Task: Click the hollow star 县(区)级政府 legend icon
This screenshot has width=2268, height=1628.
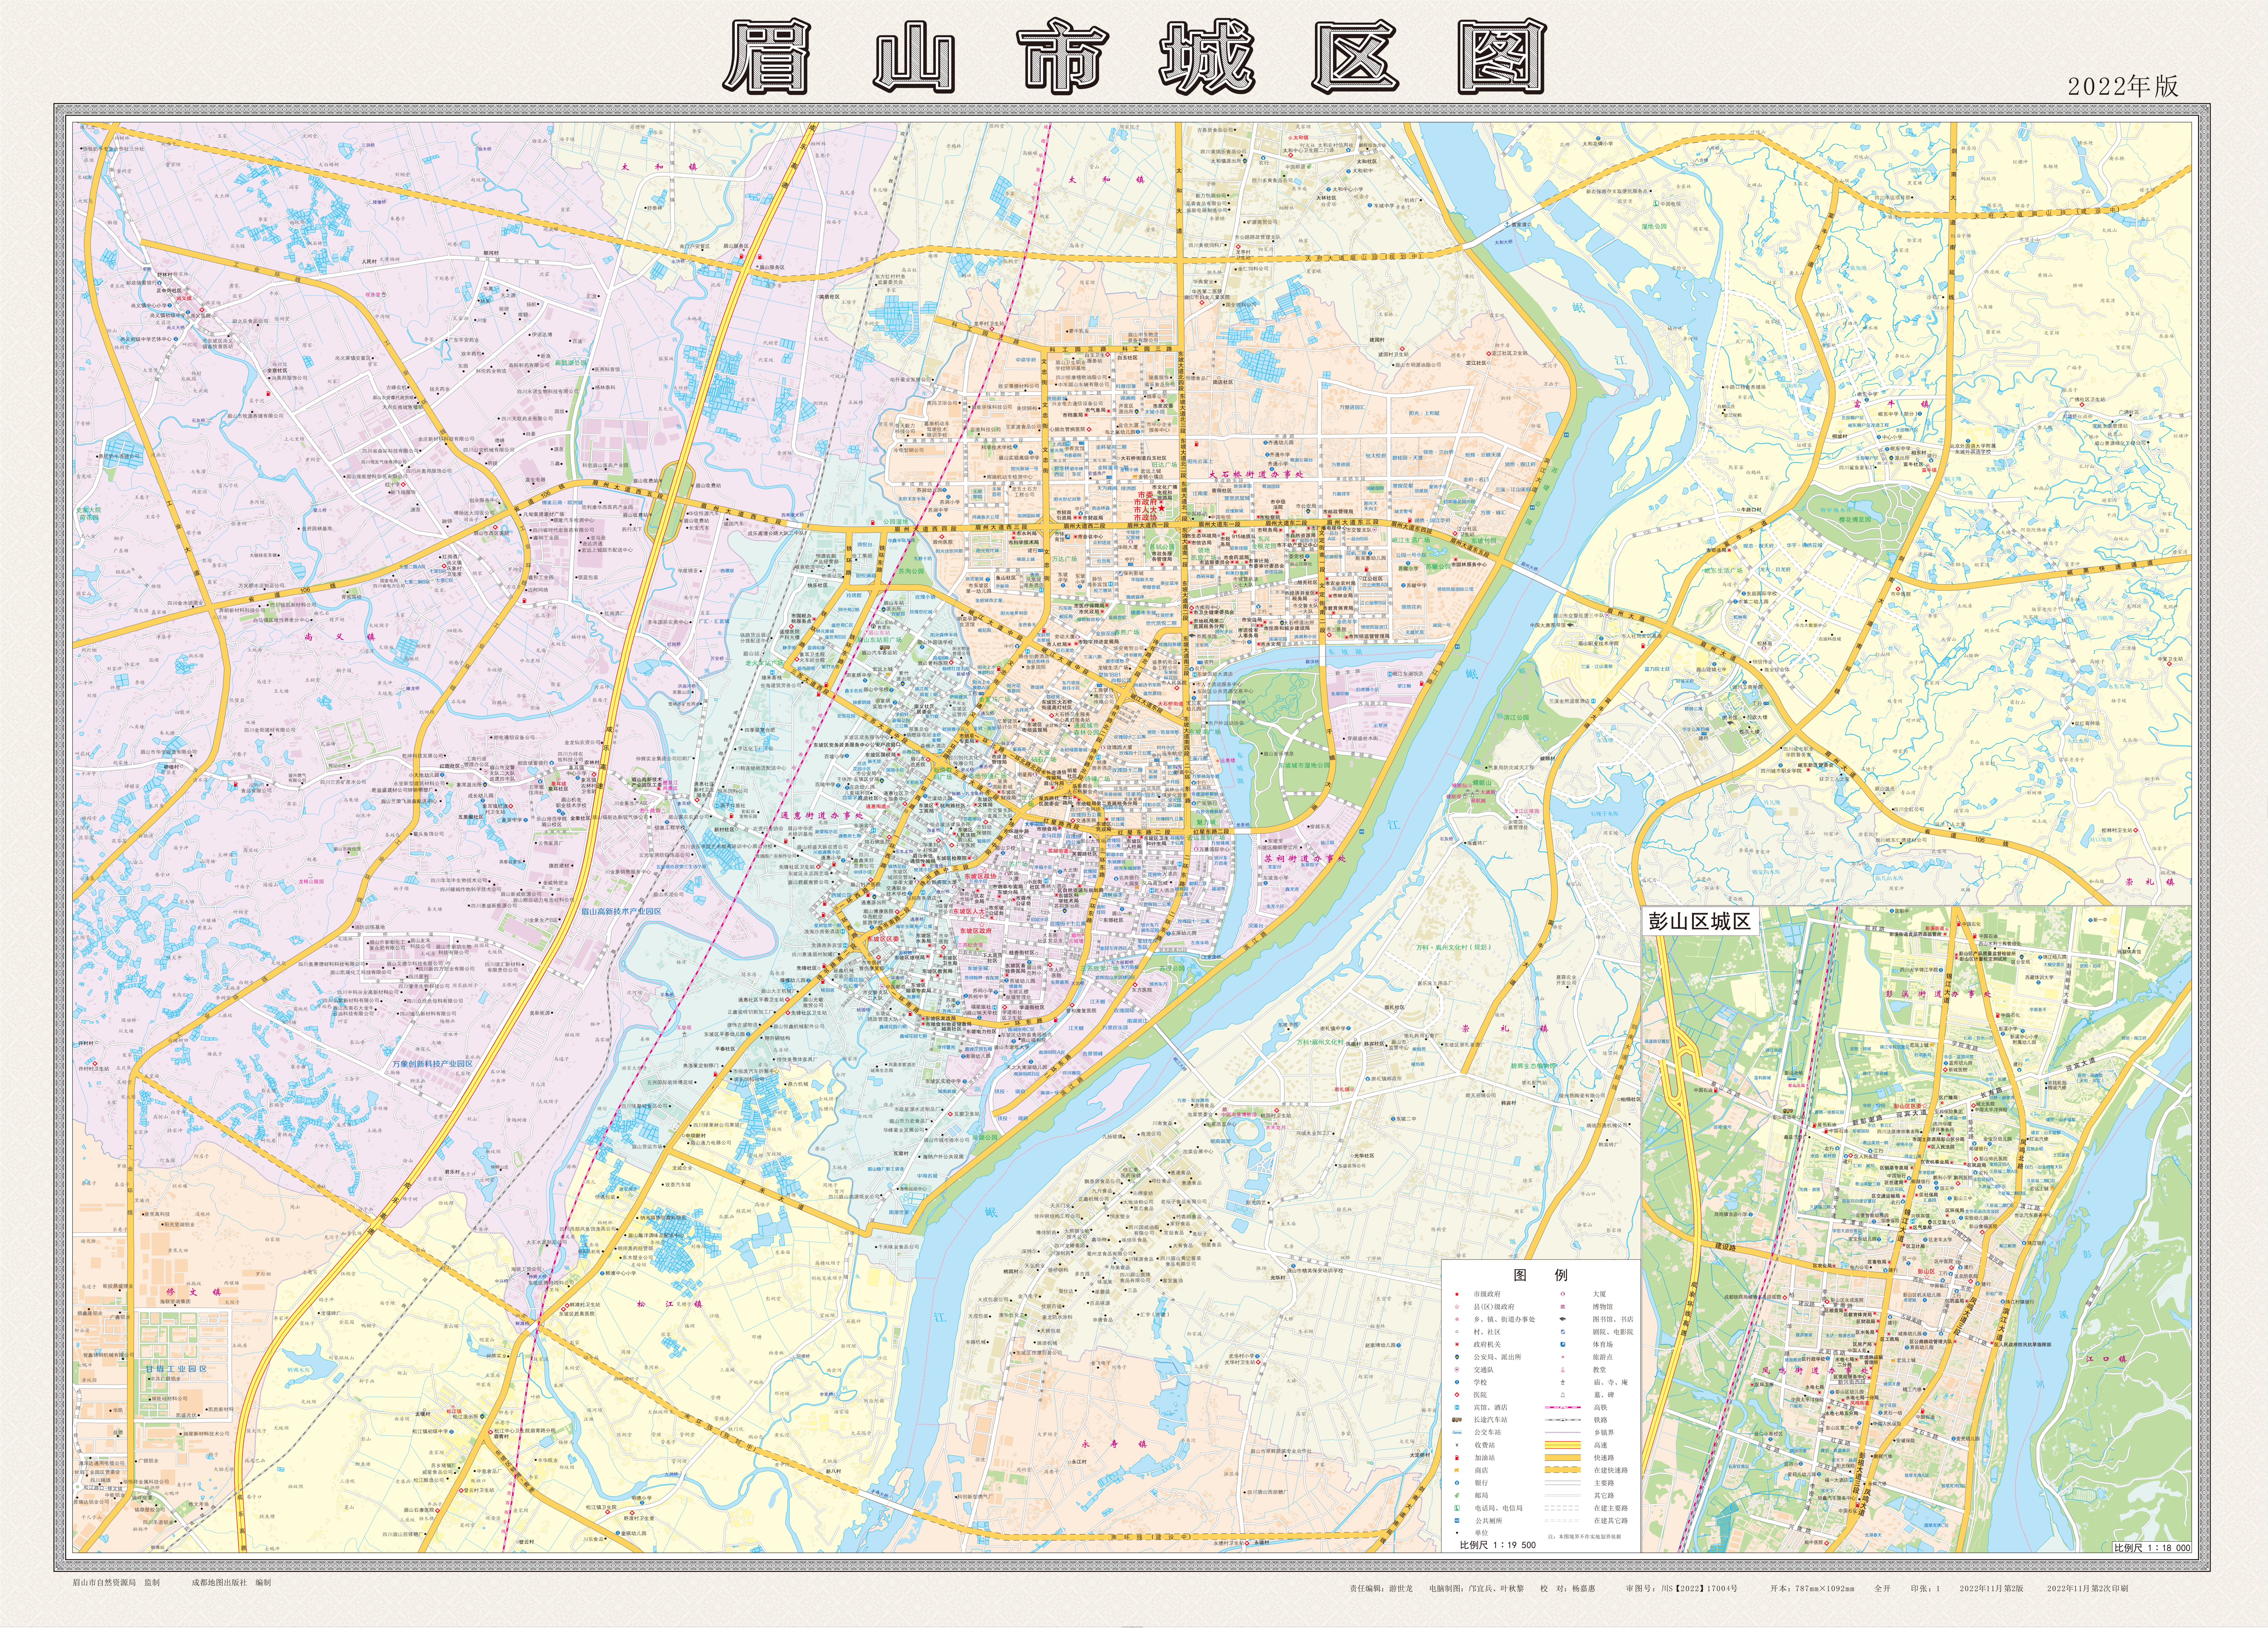Action: click(x=1457, y=1307)
